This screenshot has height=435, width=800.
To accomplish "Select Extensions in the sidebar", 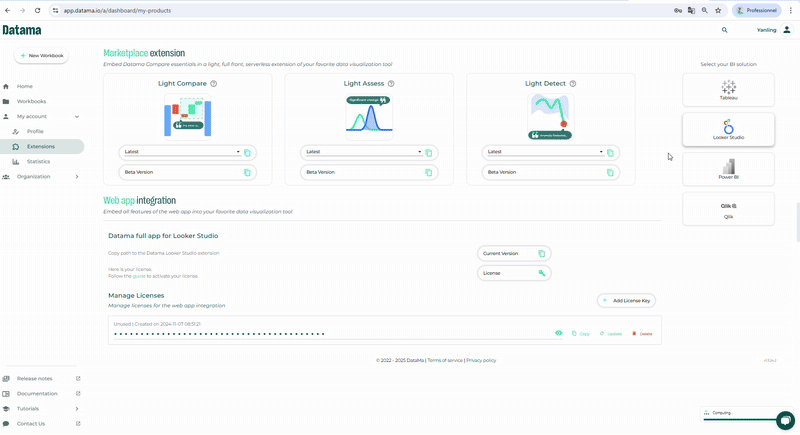I will (42, 146).
